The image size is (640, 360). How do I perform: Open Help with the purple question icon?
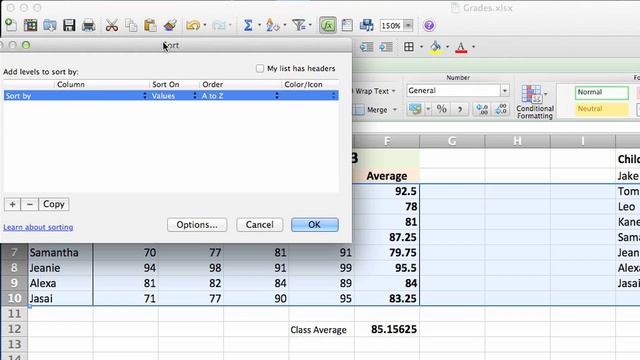(429, 25)
